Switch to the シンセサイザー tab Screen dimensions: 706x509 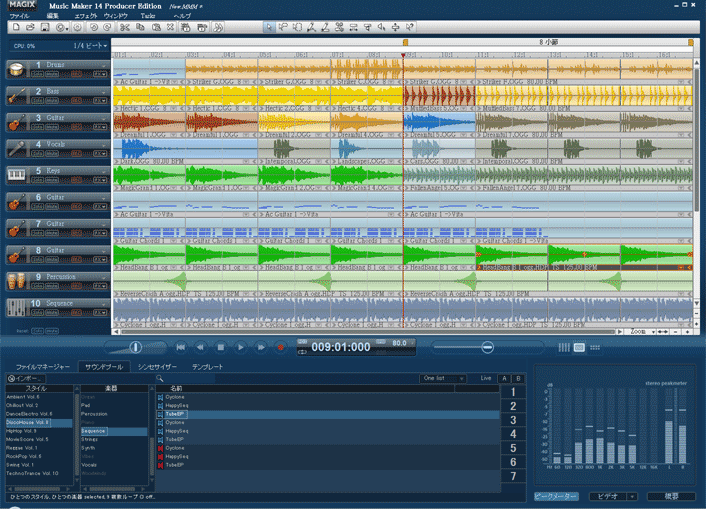157,367
